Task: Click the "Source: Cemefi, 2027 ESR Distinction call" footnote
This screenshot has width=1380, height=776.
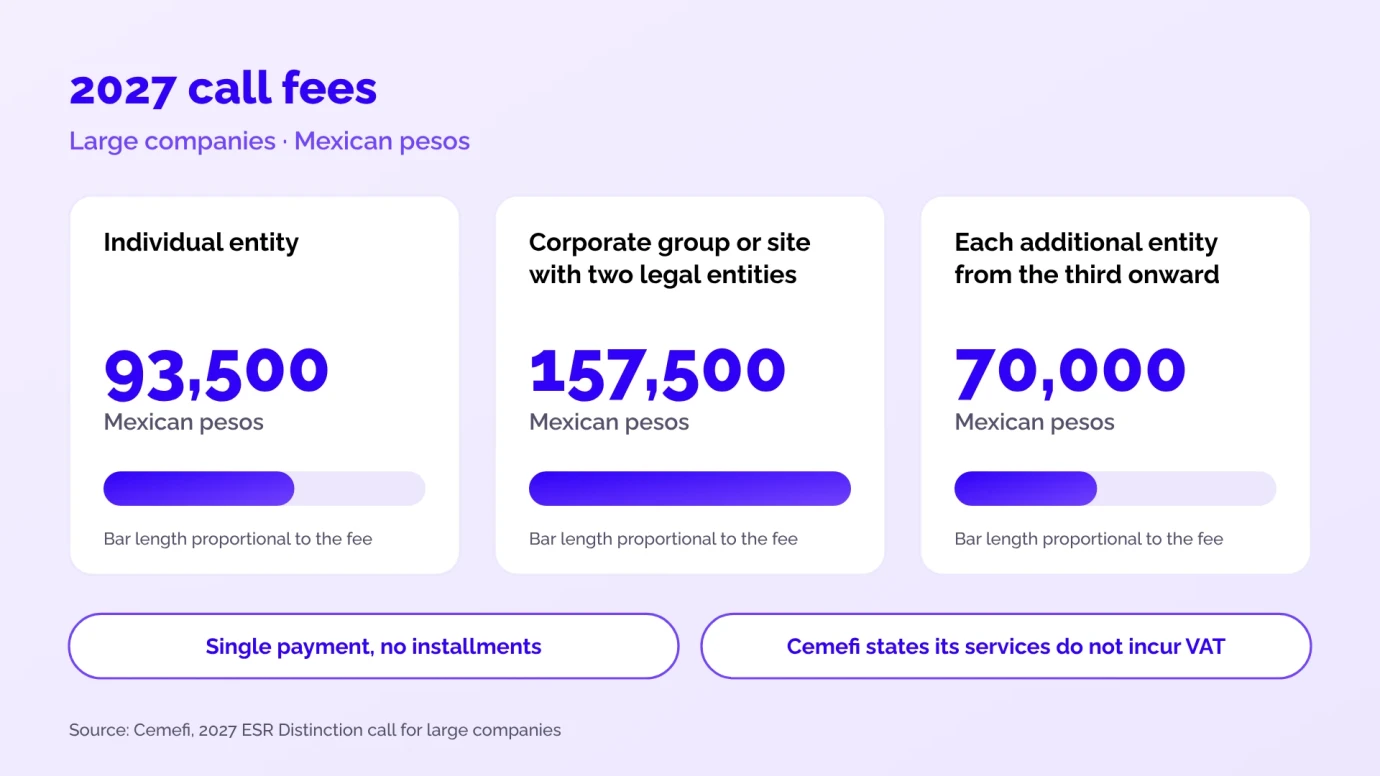Action: coord(315,730)
